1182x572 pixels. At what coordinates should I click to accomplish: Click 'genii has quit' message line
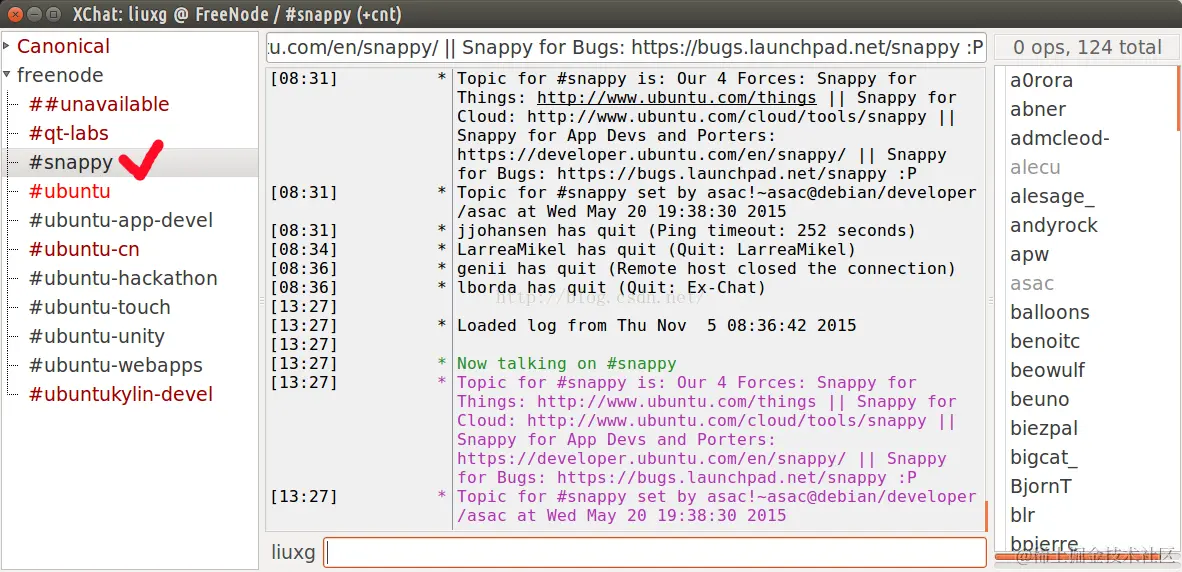tap(706, 268)
